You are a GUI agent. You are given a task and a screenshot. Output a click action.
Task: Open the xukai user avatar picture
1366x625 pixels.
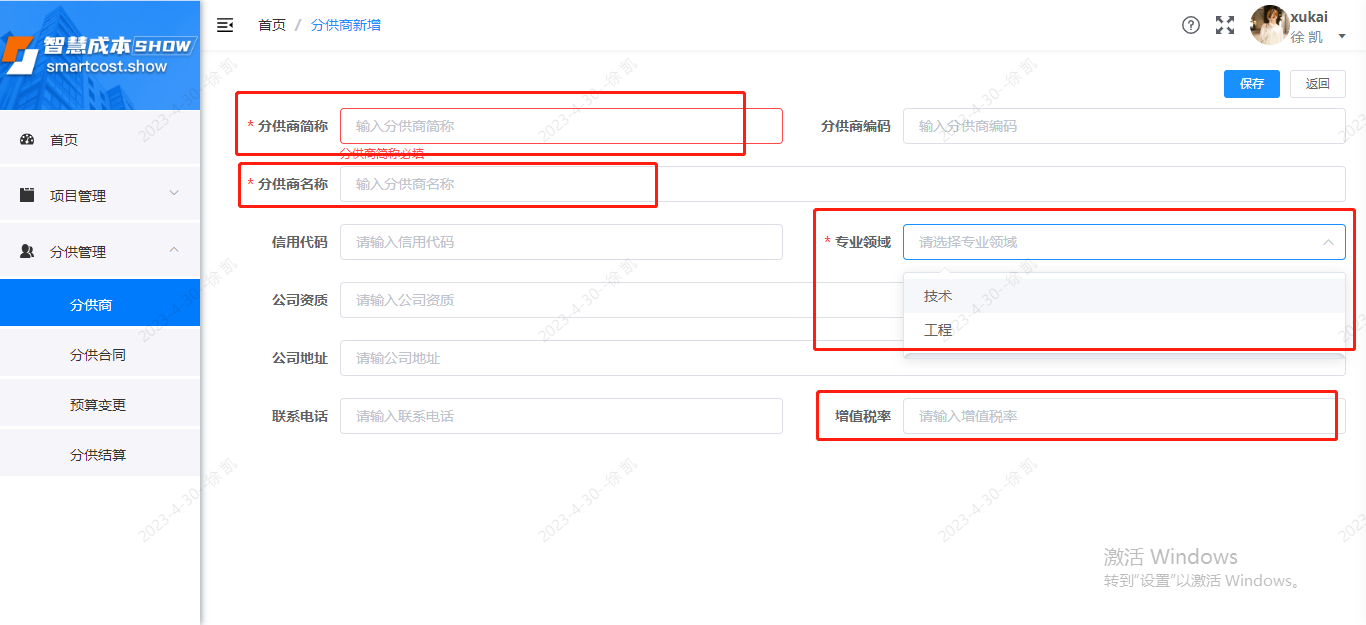(1267, 25)
